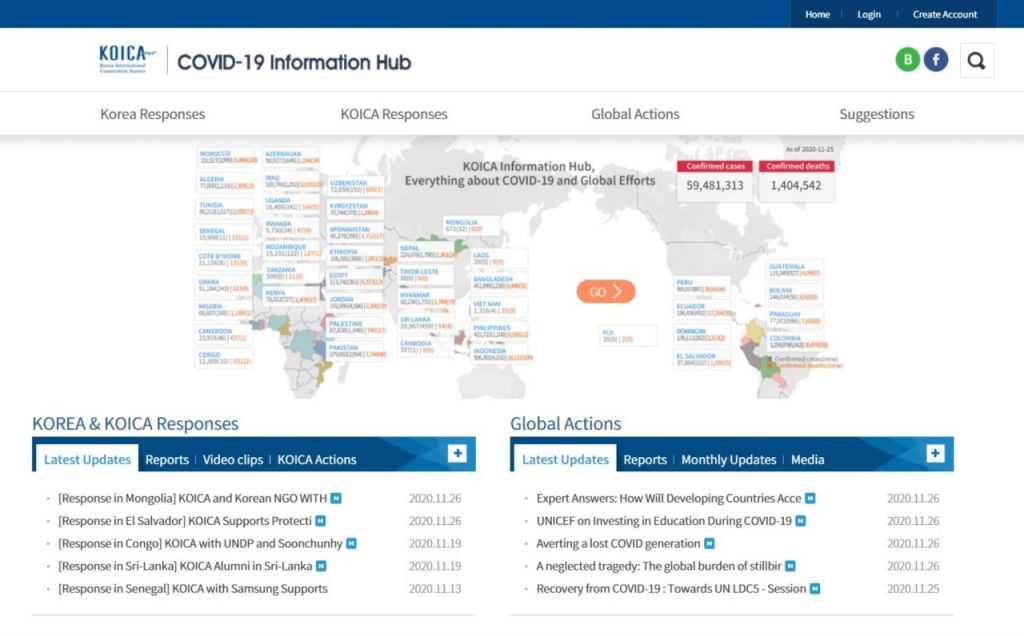1024x636 pixels.
Task: Click new badge beside Averting a lost COVID generation
Action: 709,544
